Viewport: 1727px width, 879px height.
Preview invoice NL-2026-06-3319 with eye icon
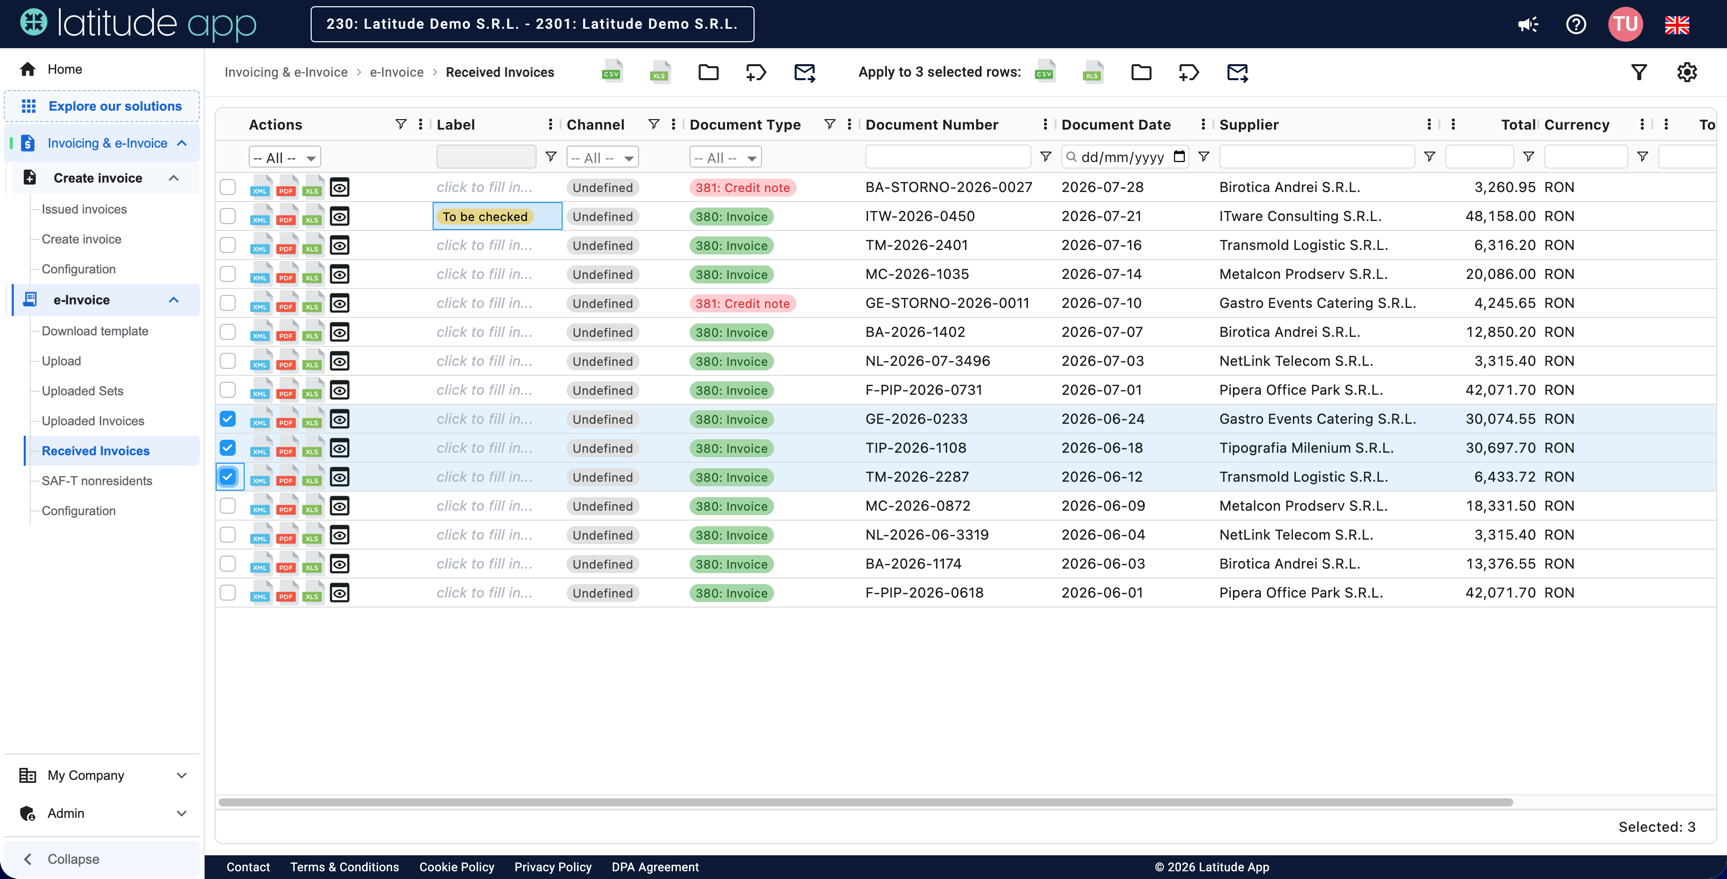340,535
